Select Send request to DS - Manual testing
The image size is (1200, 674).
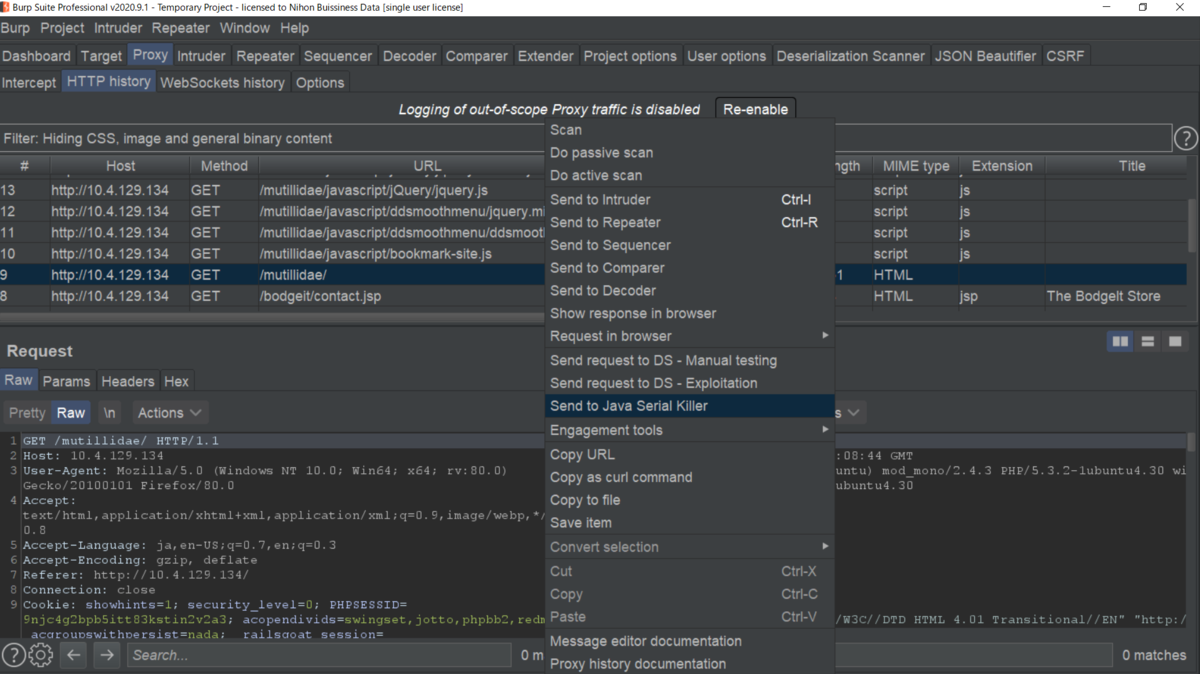[690, 360]
